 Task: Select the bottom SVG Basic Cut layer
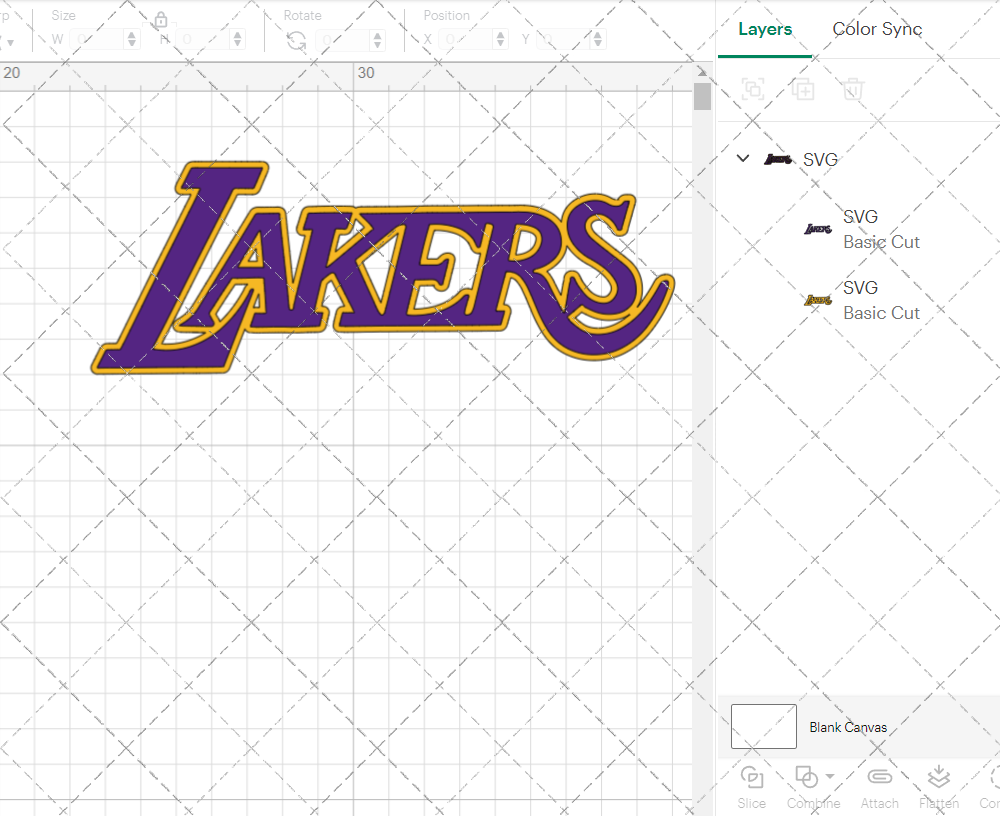tap(881, 300)
